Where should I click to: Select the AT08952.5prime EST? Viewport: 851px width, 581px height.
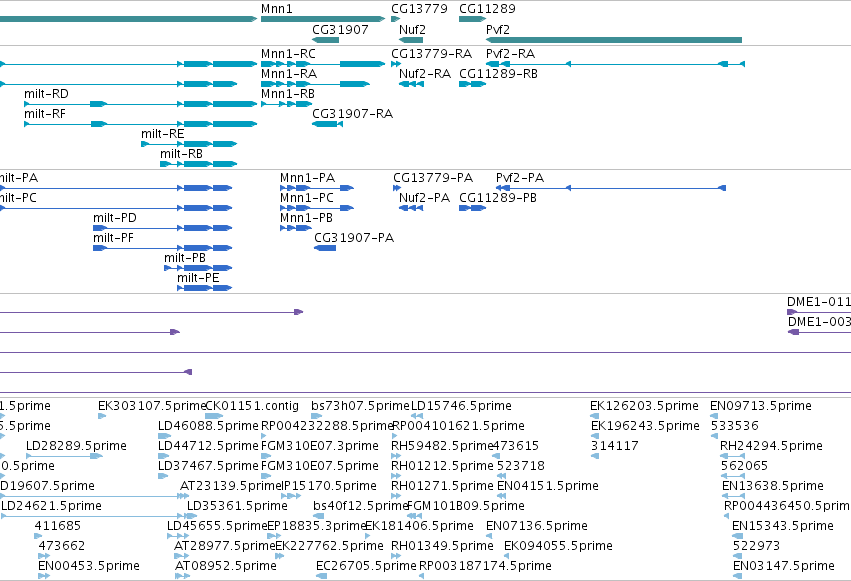click(x=182, y=576)
